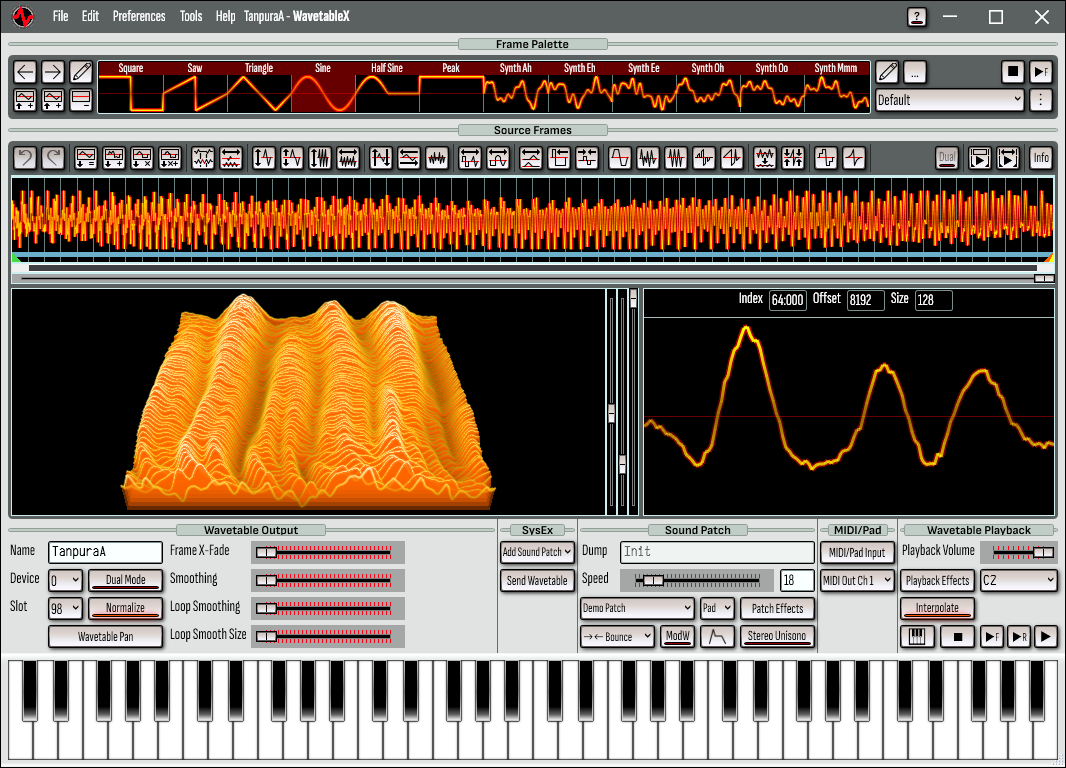Select the pencil tool beside the palette navigation arrows
Viewport: 1066px width, 768px height.
point(81,72)
